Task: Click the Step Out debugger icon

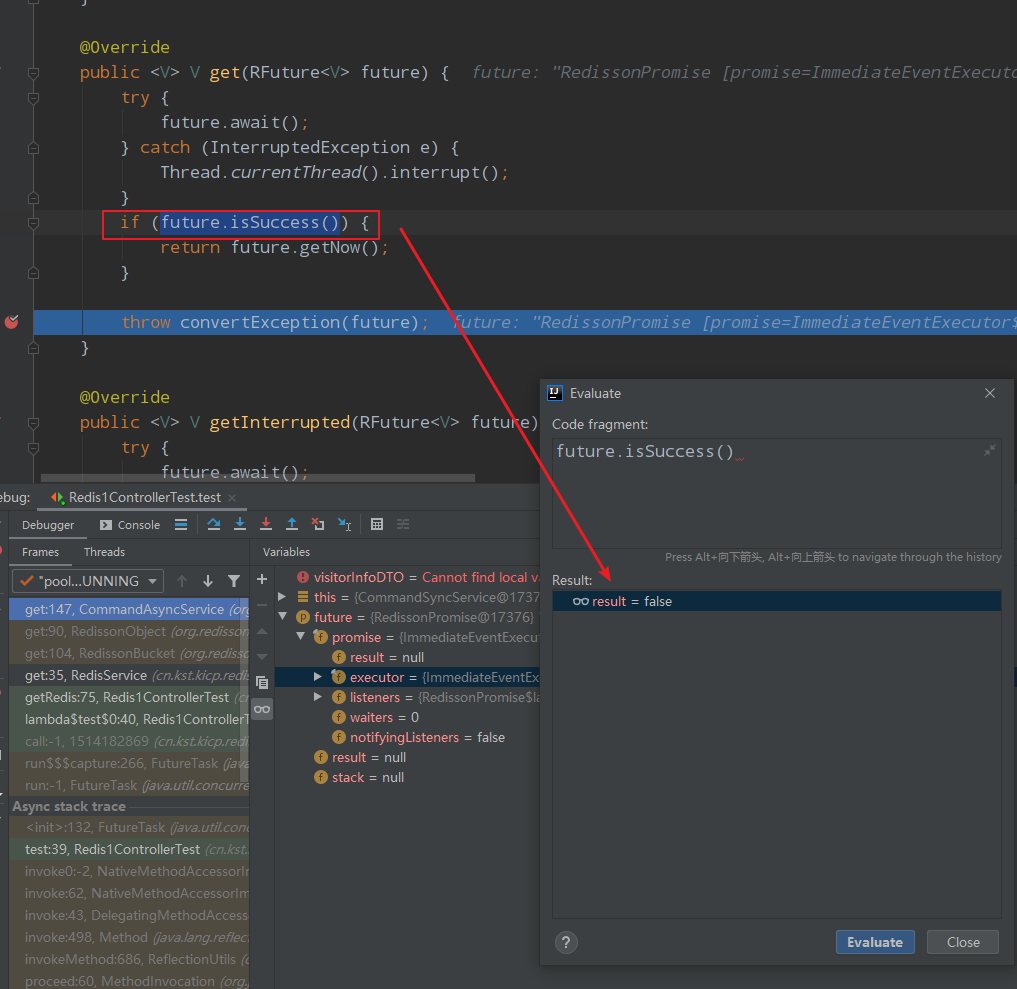Action: (x=292, y=524)
